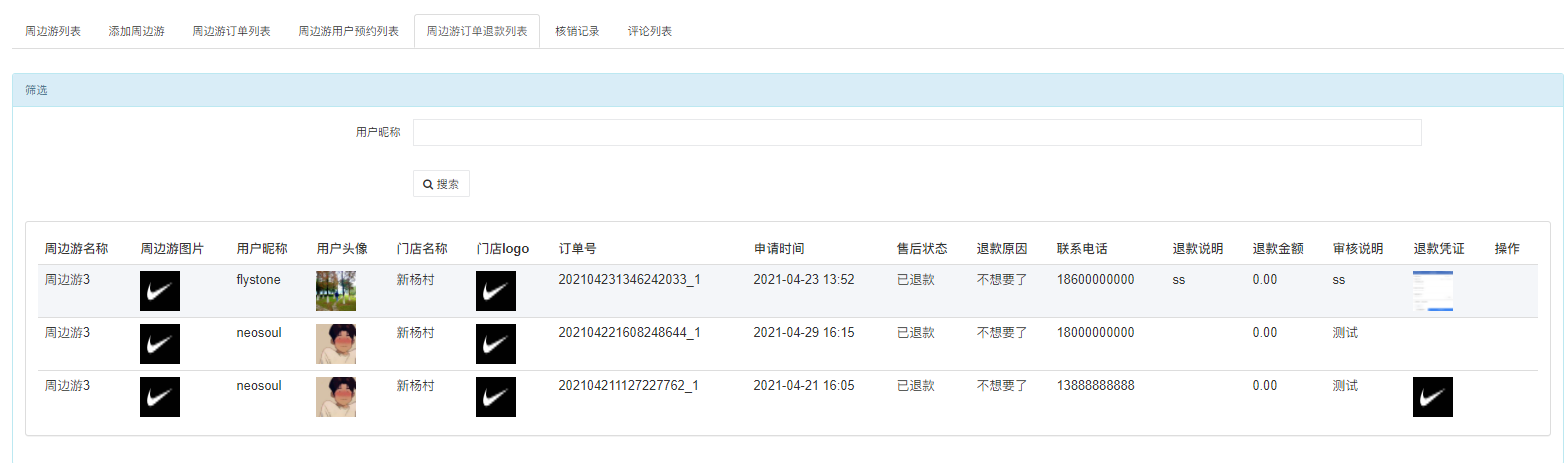The width and height of the screenshot is (1568, 463).
Task: Switch to the 评论列表 tab
Action: [650, 31]
